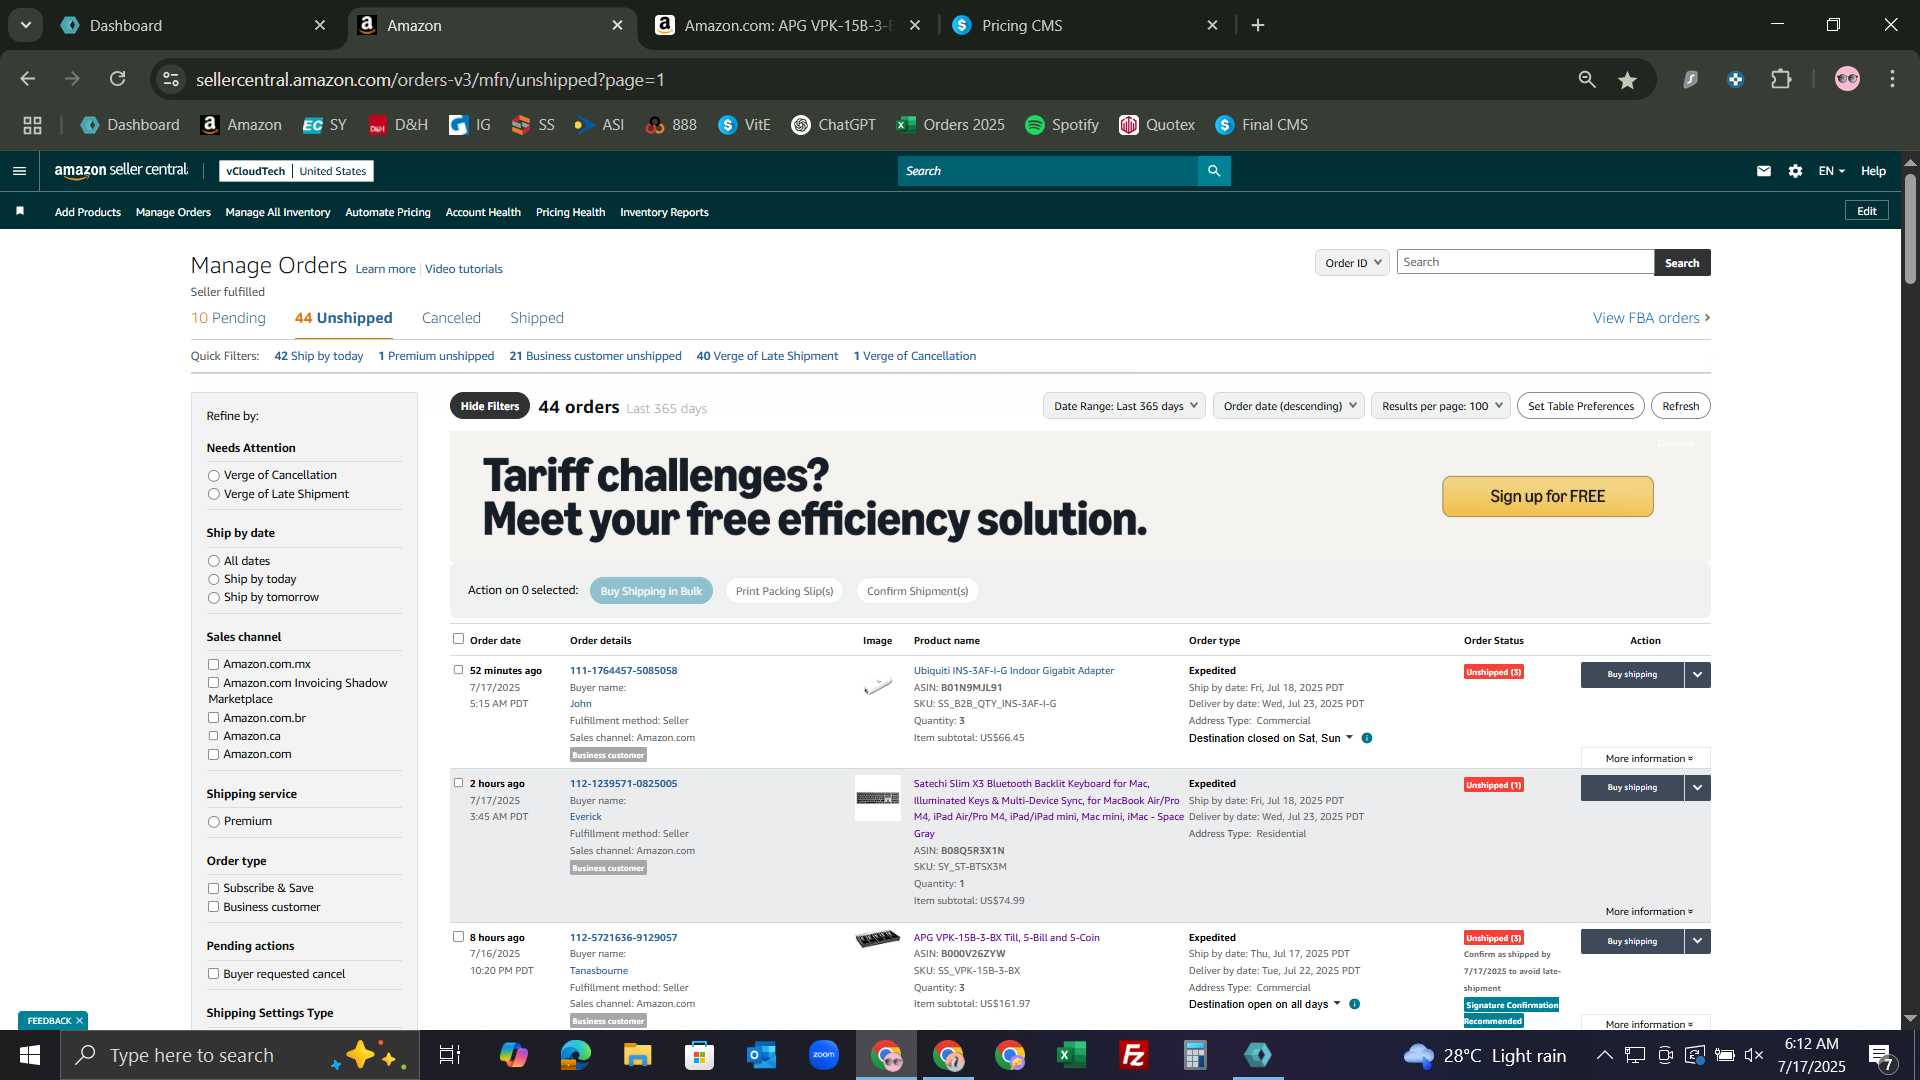Click the page vertical scrollbar thumb
This screenshot has height=1080, width=1920.
[x=1910, y=228]
